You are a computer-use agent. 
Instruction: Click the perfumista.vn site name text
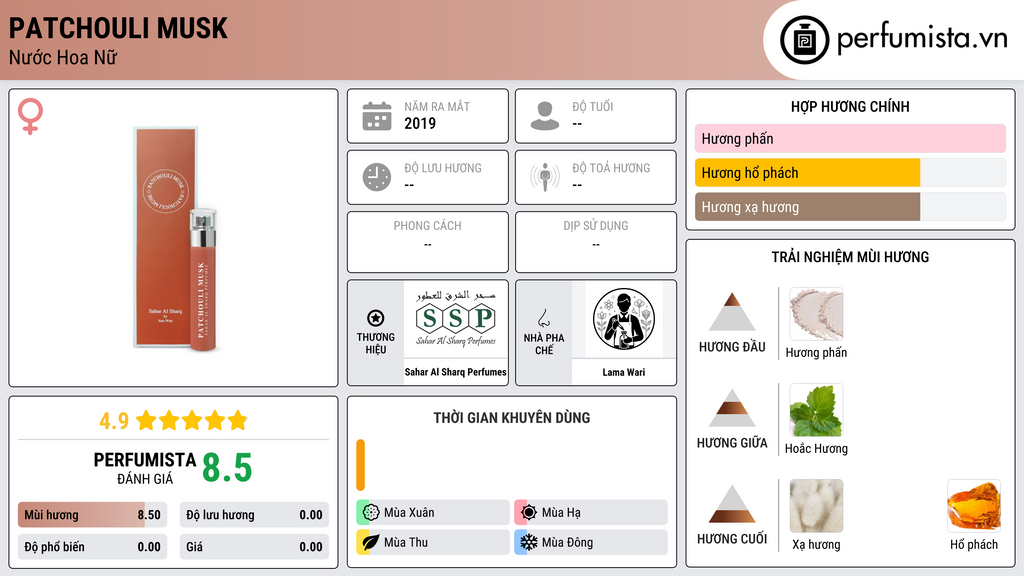922,39
